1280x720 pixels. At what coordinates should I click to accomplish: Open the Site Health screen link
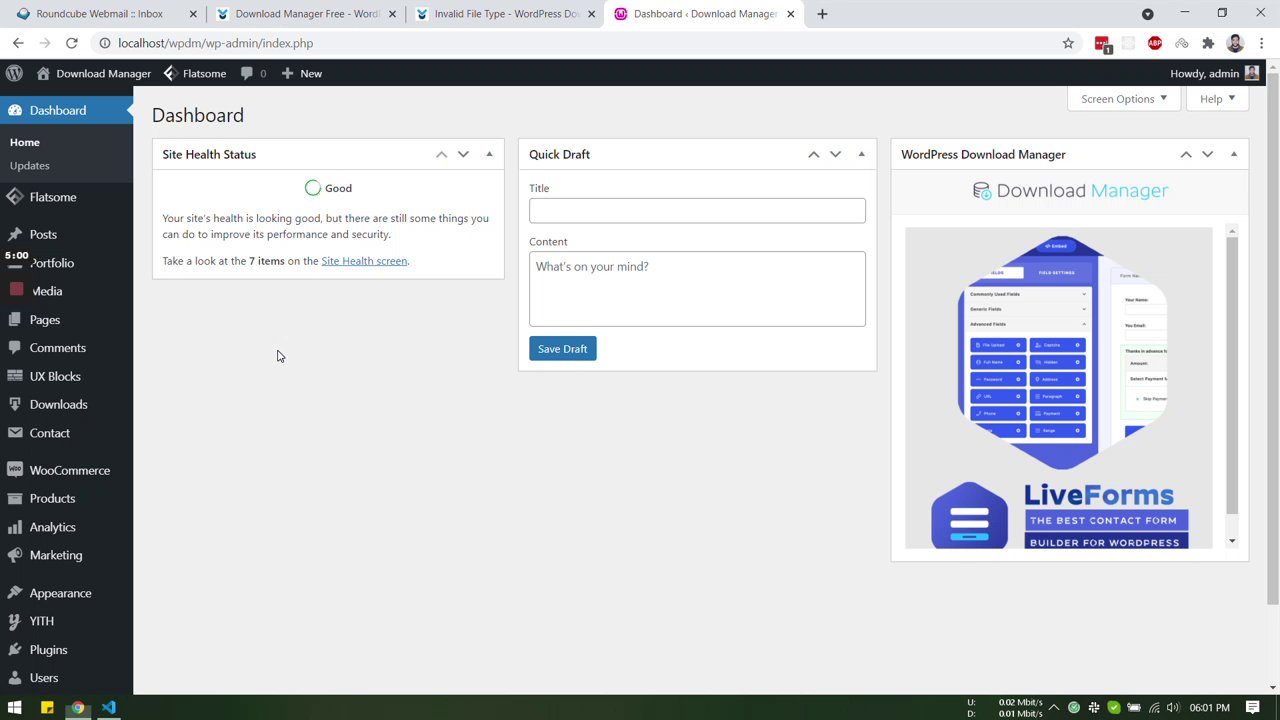(364, 261)
